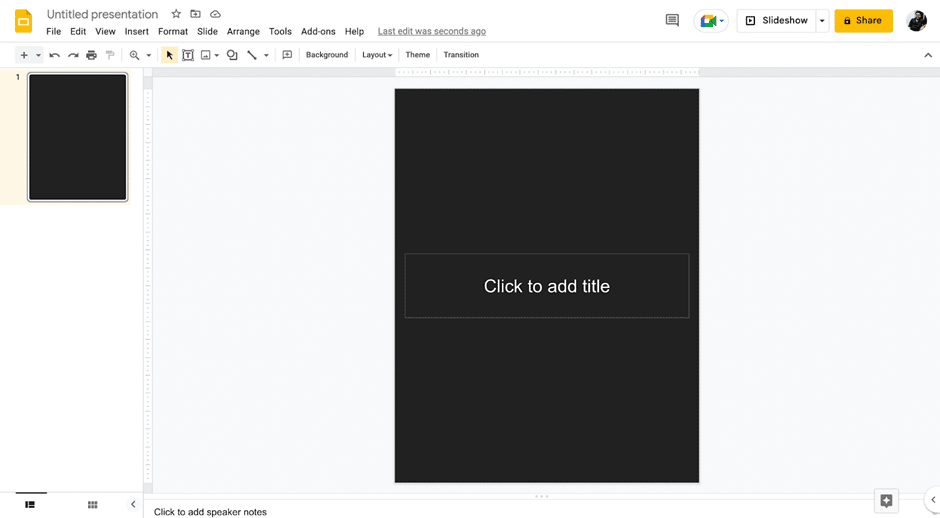
Task: Select the Text box tool
Action: point(187,55)
